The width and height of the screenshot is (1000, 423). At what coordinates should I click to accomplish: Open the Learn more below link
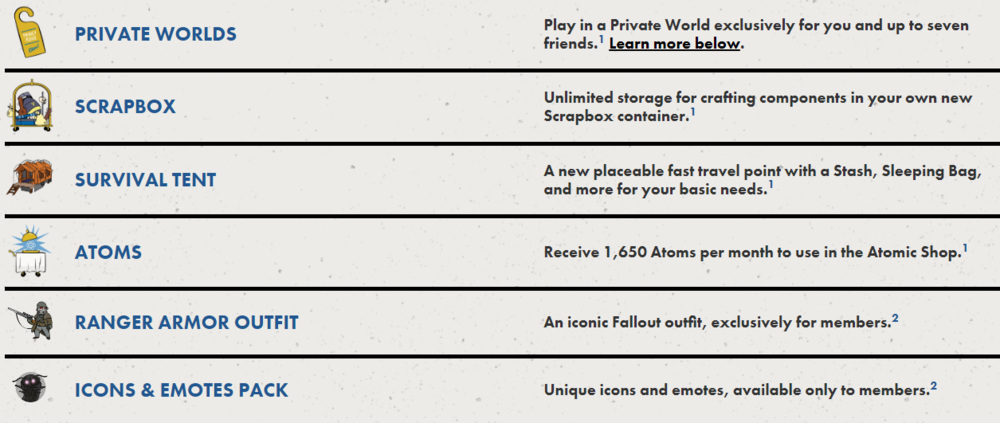(x=675, y=44)
